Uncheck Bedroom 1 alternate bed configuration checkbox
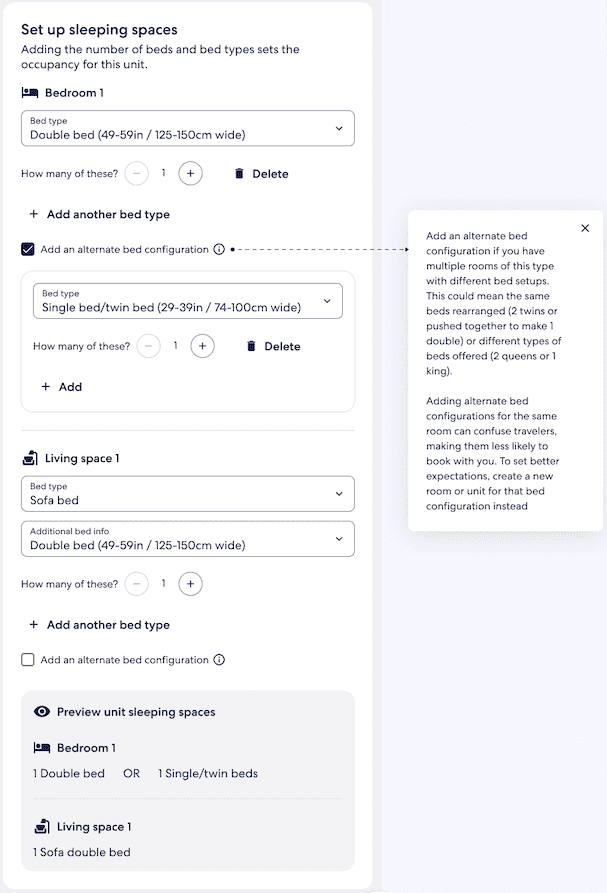607x893 pixels. point(28,250)
